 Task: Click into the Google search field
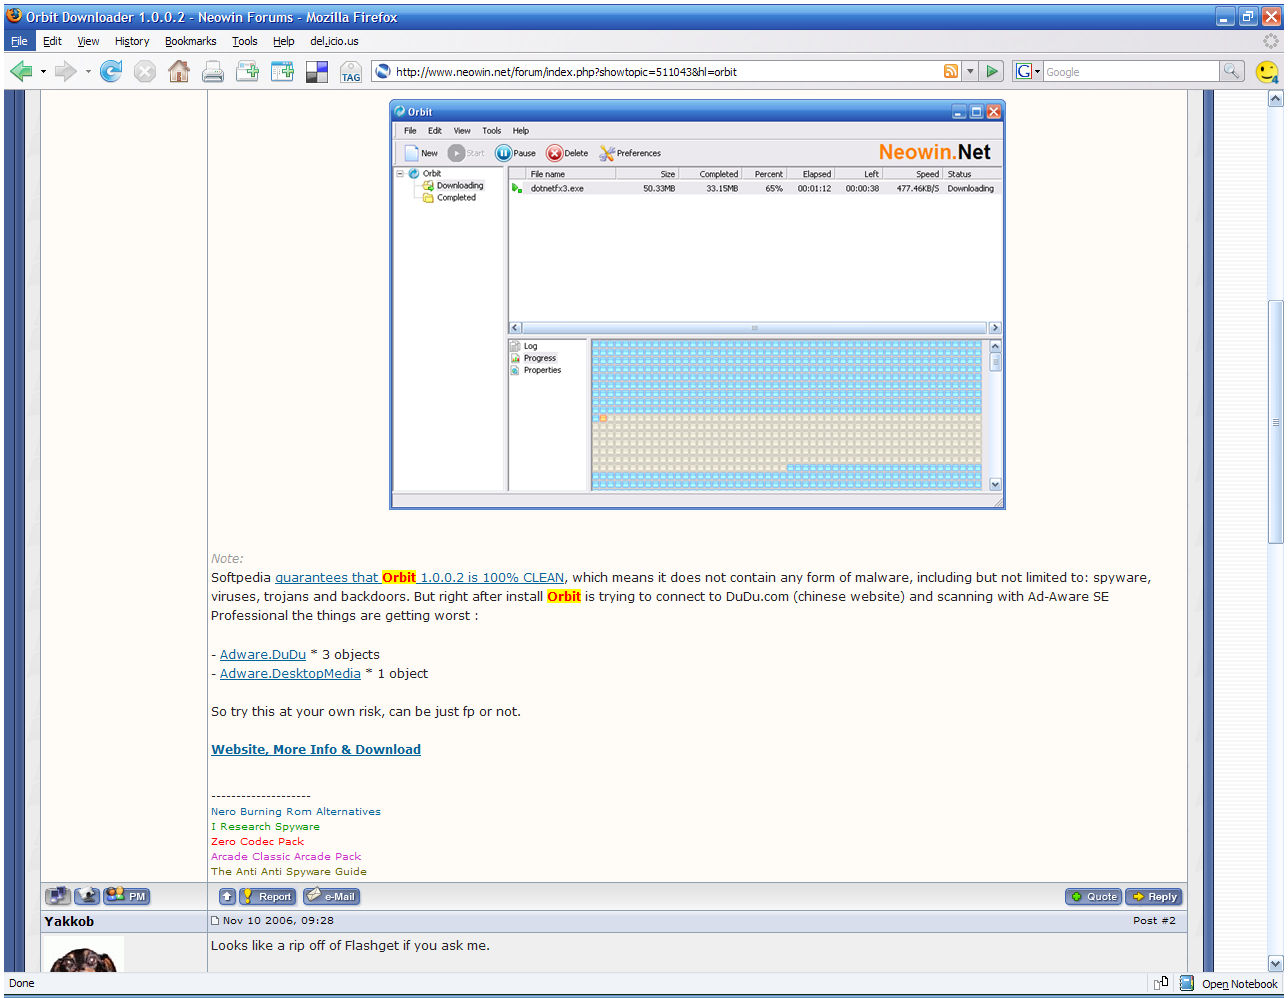coord(1131,72)
